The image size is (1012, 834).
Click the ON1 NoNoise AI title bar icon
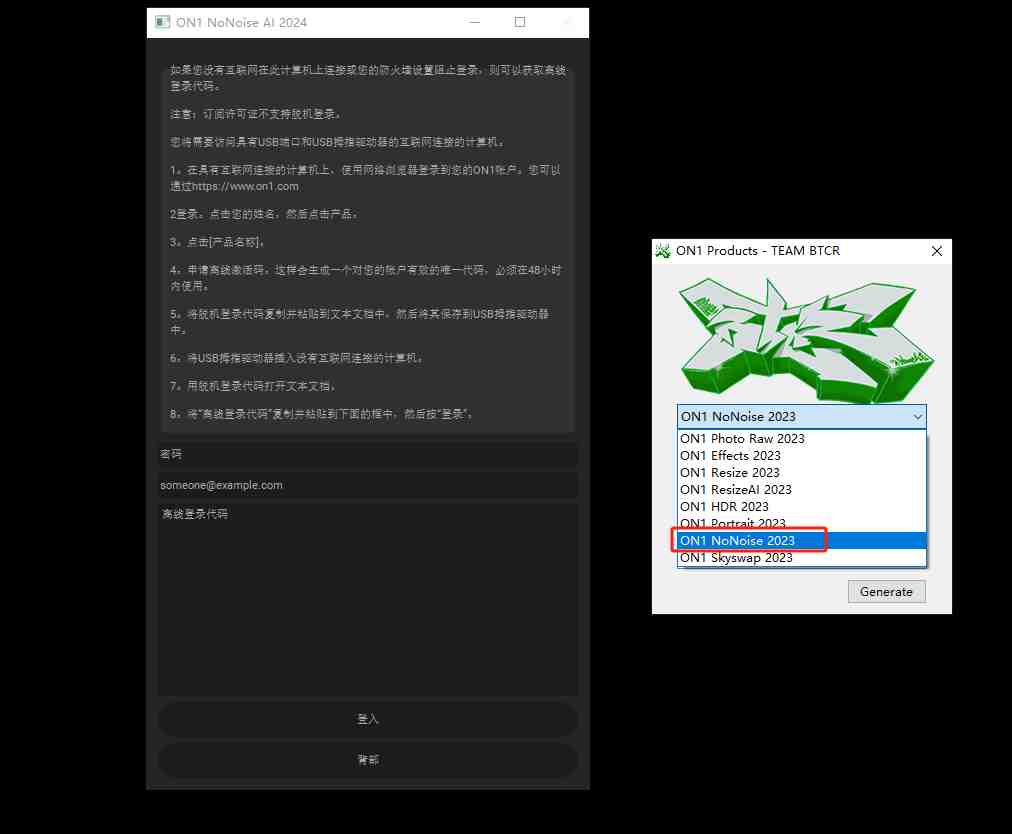tap(161, 22)
